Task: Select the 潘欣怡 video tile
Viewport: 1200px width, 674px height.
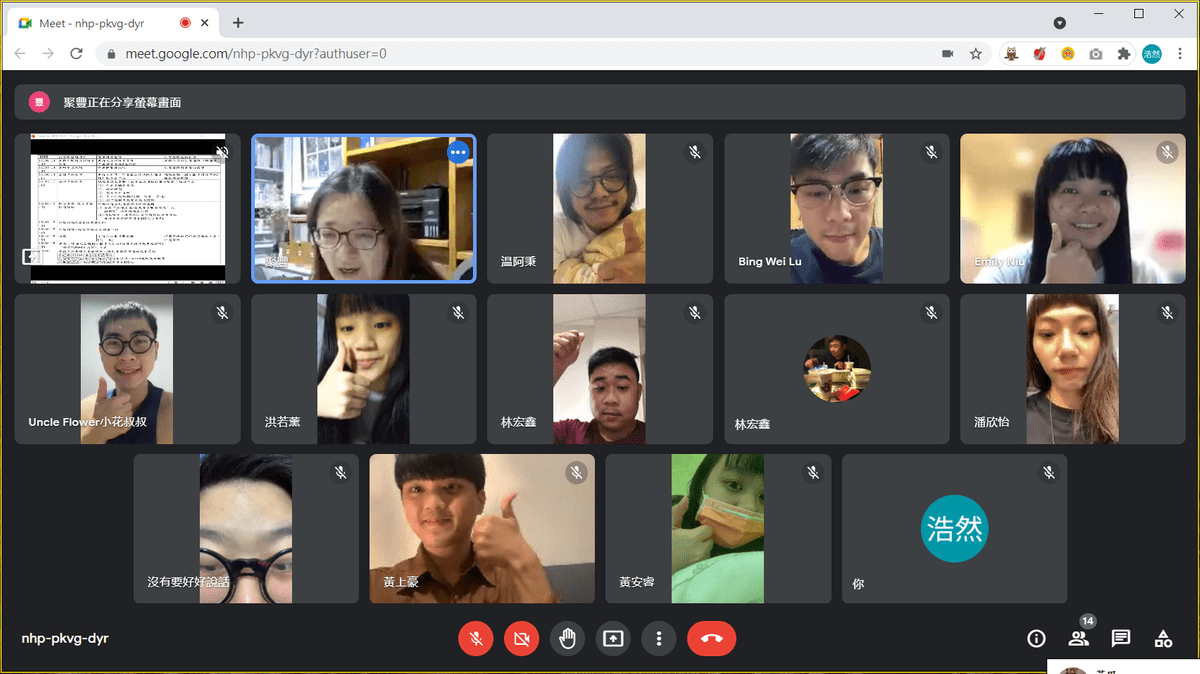Action: 1073,369
